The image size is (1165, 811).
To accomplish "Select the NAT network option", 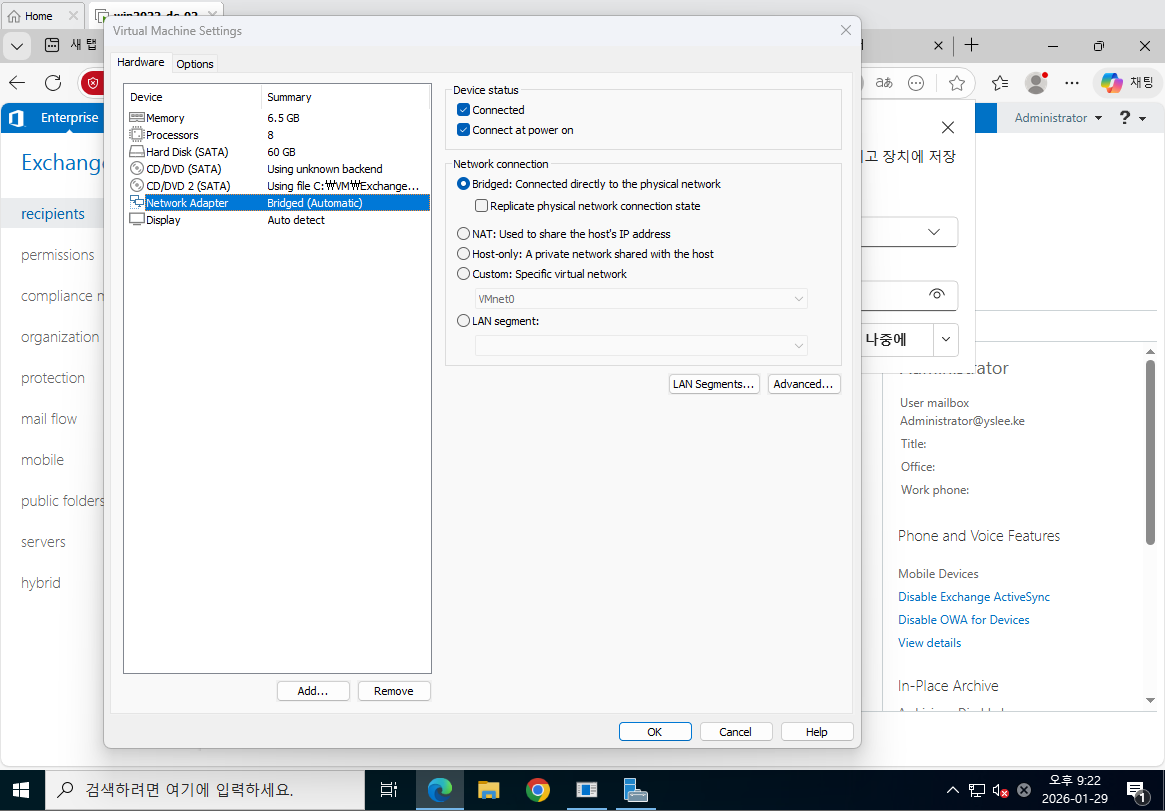I will (464, 233).
